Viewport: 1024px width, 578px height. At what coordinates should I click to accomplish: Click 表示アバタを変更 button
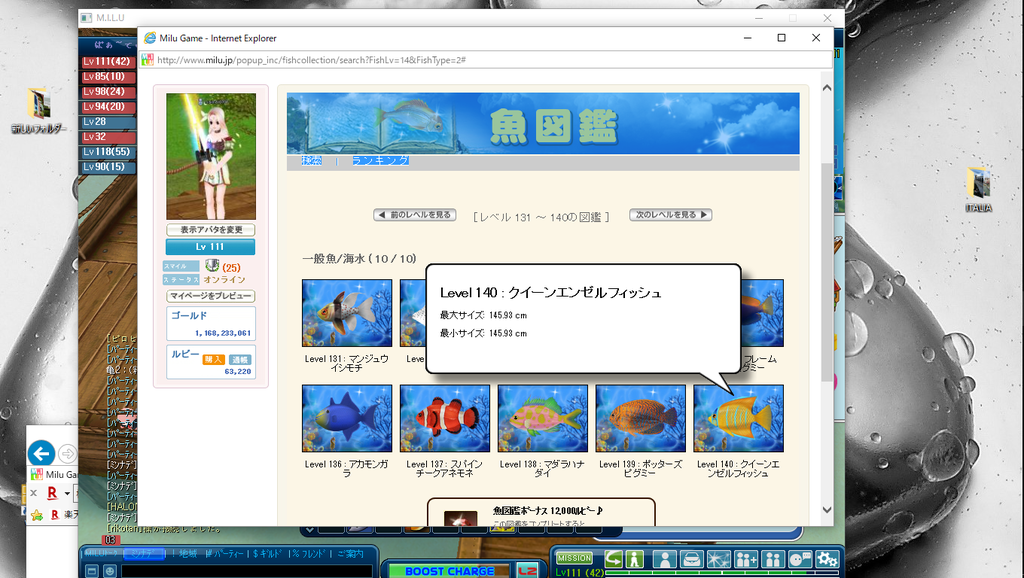coord(211,230)
